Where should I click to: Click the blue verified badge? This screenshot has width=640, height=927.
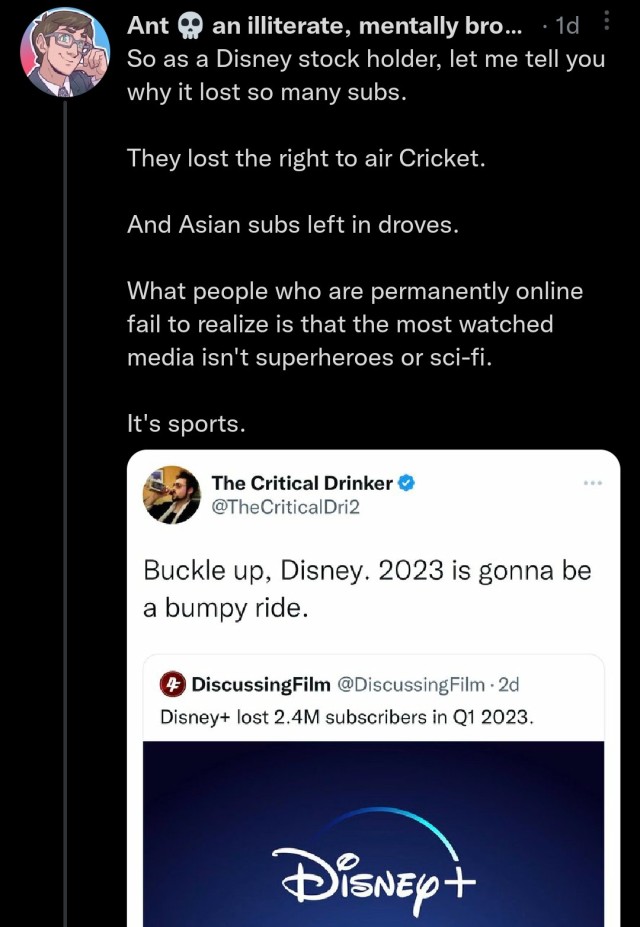[x=407, y=483]
